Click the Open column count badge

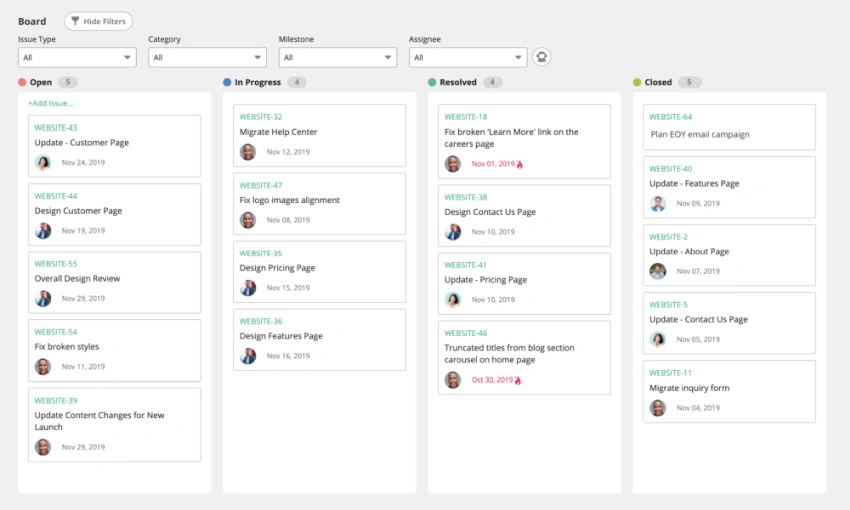(x=68, y=82)
